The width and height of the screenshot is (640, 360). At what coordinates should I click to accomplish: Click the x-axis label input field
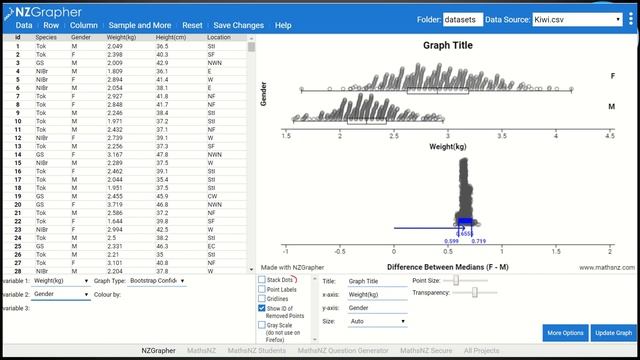pyautogui.click(x=378, y=295)
